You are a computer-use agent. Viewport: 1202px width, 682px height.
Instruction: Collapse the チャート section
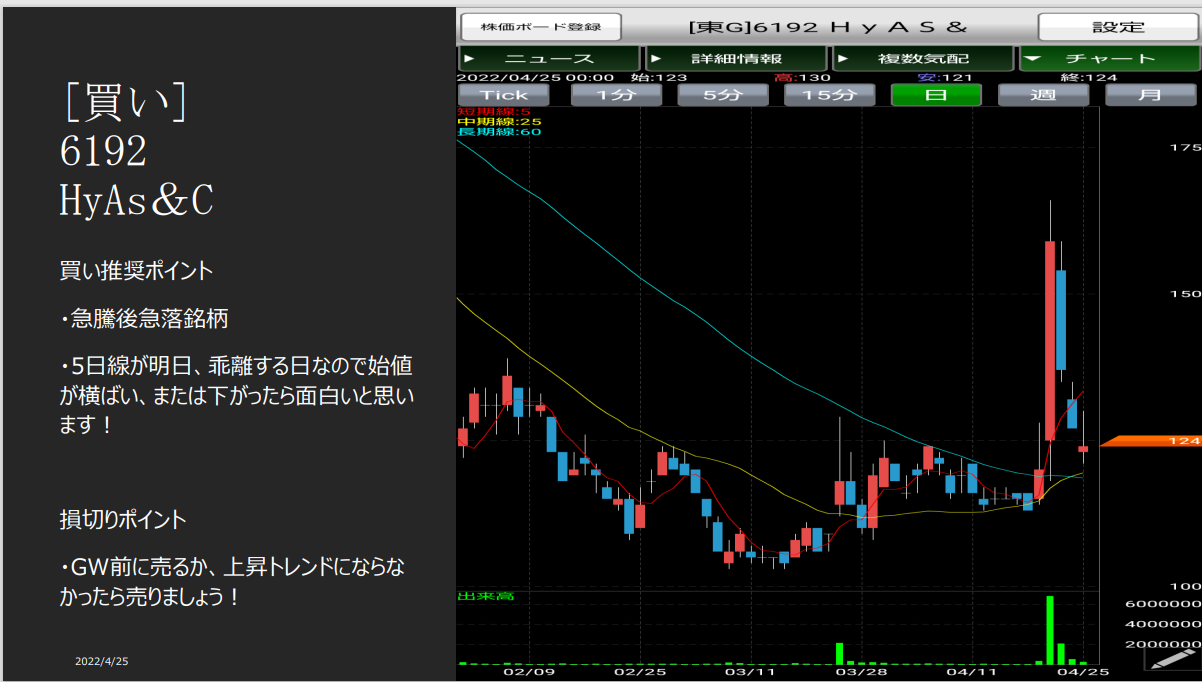click(x=1110, y=59)
